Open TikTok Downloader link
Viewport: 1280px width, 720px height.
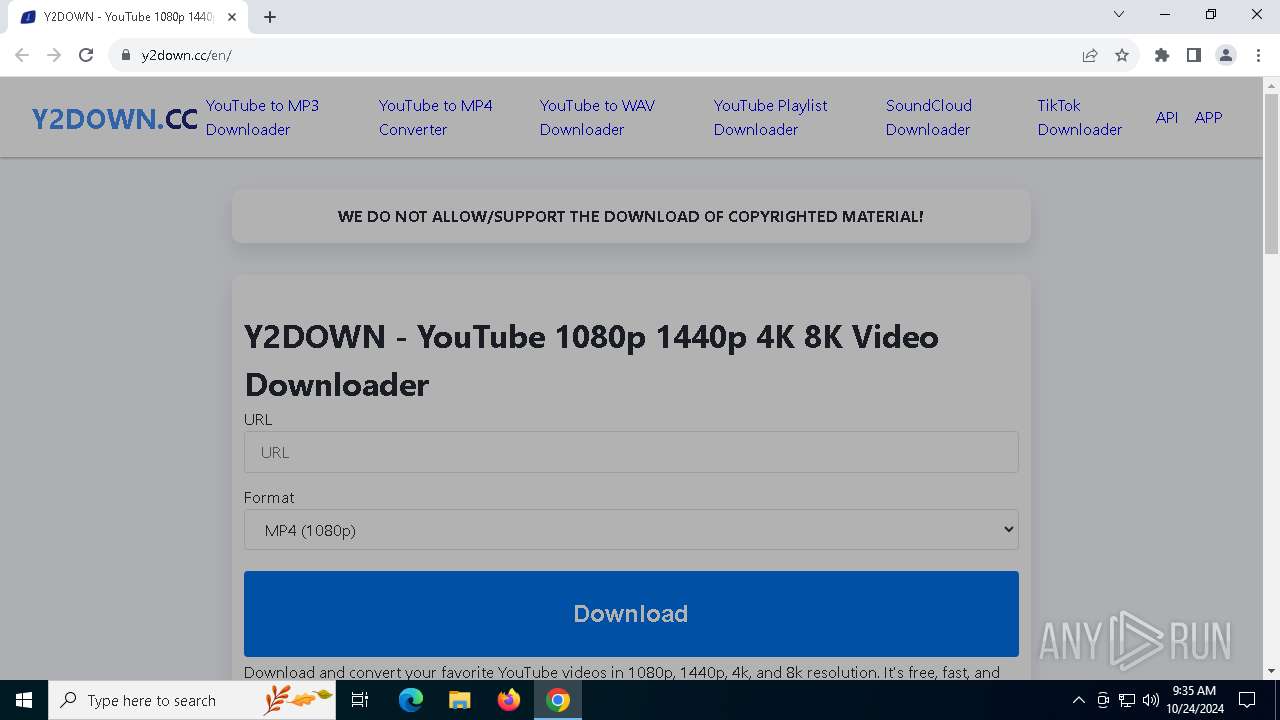[1079, 117]
